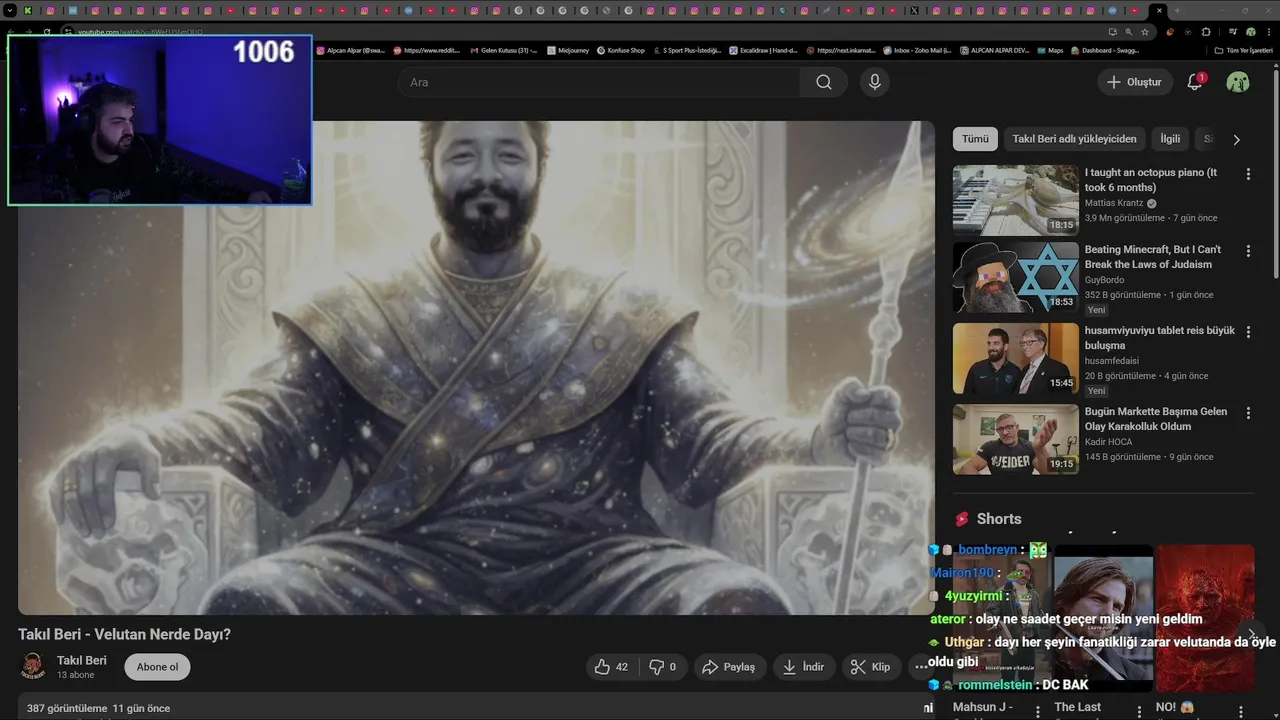This screenshot has height=720, width=1280.
Task: Select the Takıl Beri adlı yükleyiciden chip
Action: click(x=1074, y=139)
